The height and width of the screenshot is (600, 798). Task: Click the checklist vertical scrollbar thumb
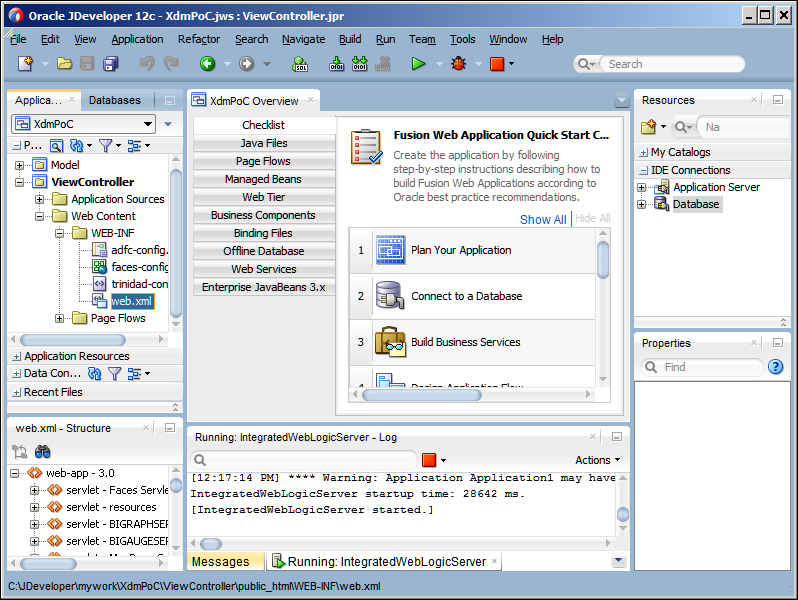pos(603,260)
